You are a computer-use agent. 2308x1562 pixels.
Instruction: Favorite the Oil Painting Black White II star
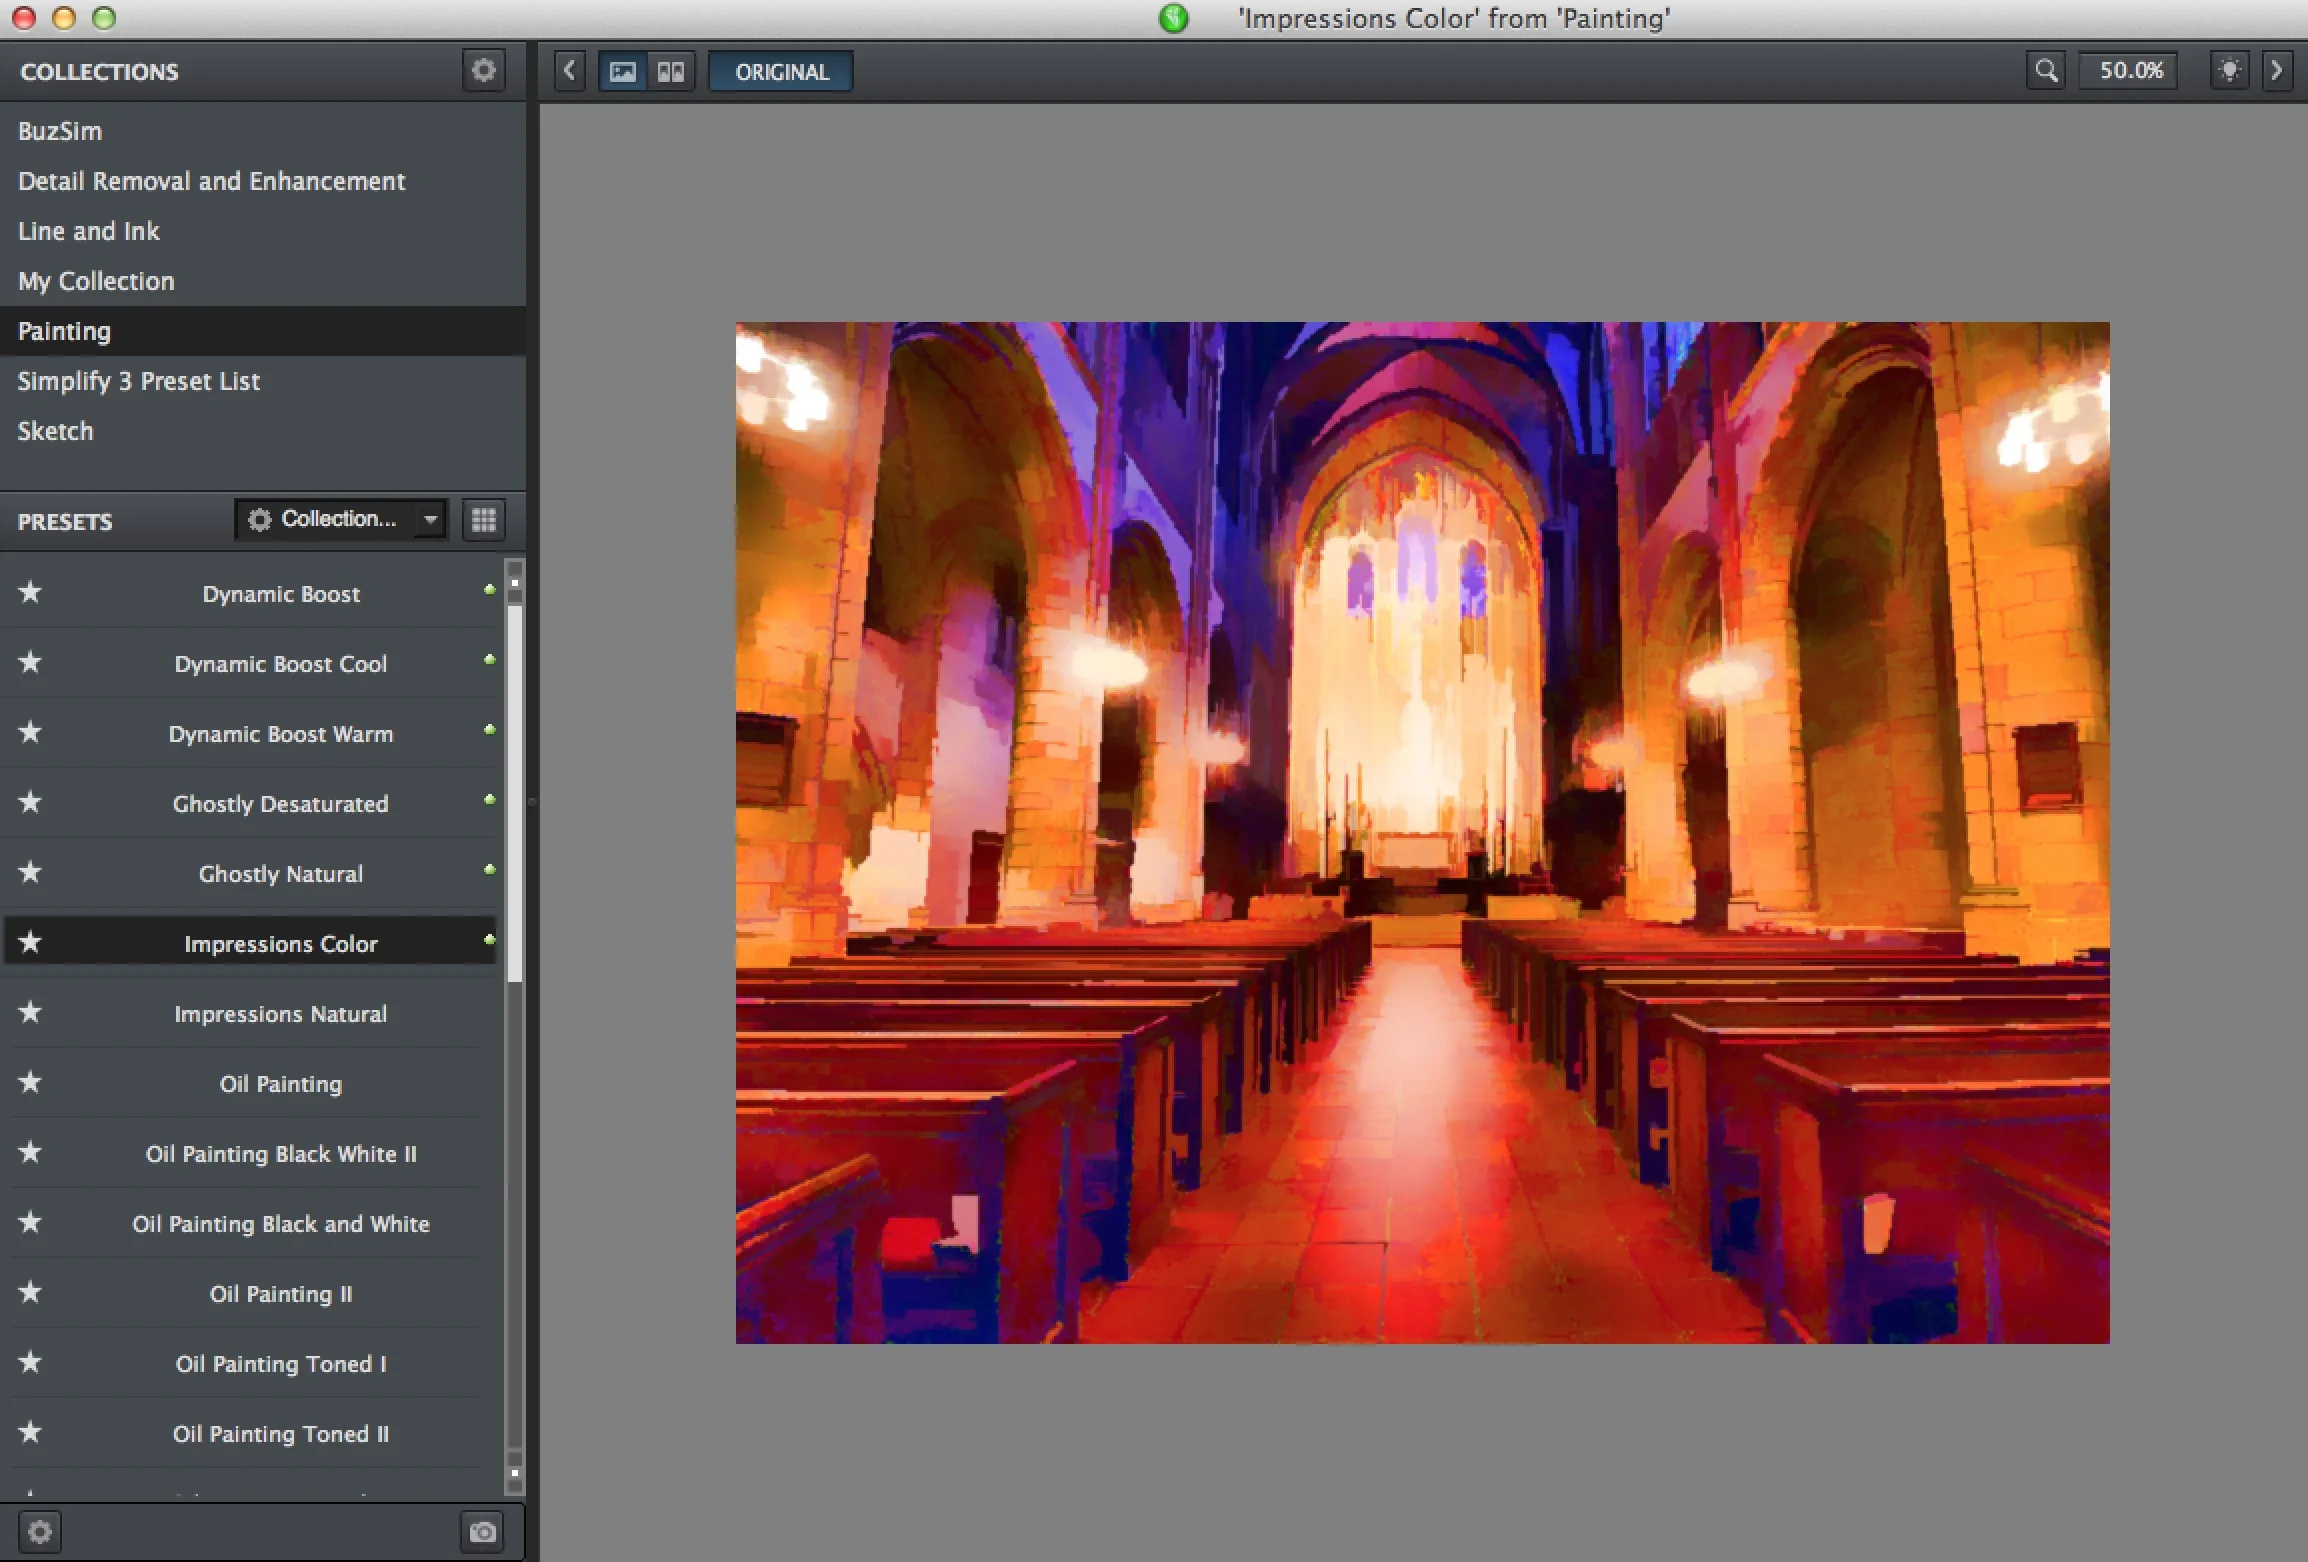tap(30, 1152)
